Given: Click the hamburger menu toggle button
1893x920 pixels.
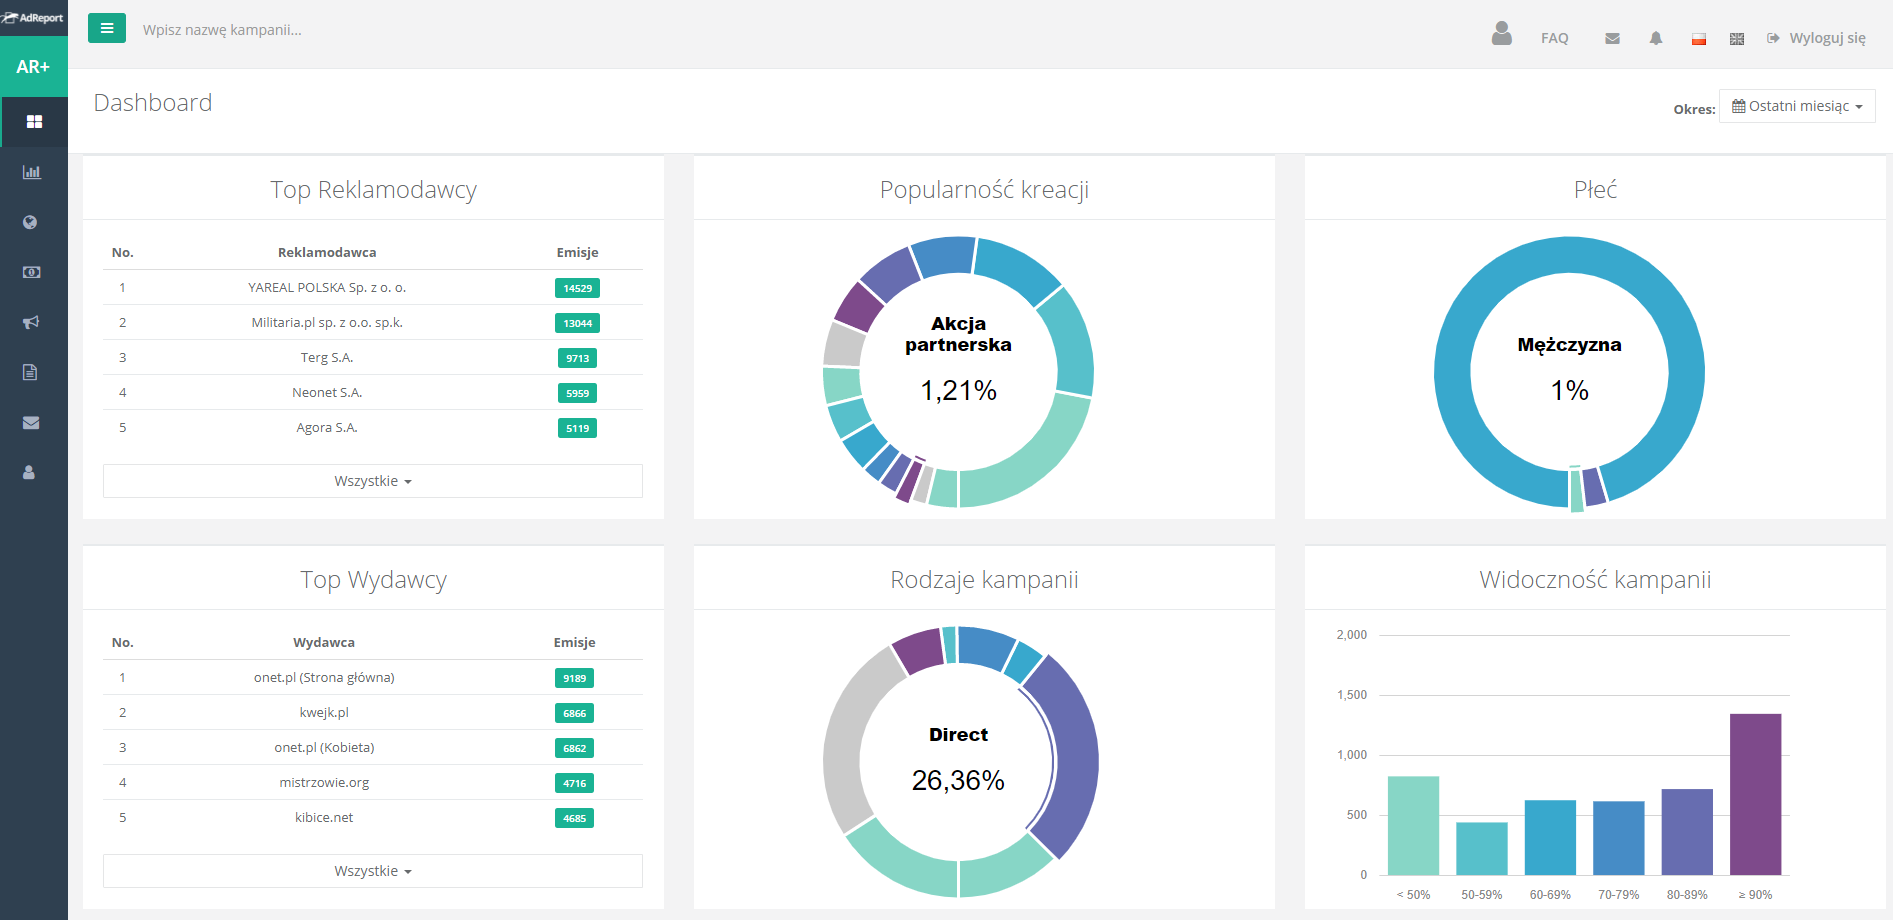Looking at the screenshot, I should pyautogui.click(x=106, y=28).
